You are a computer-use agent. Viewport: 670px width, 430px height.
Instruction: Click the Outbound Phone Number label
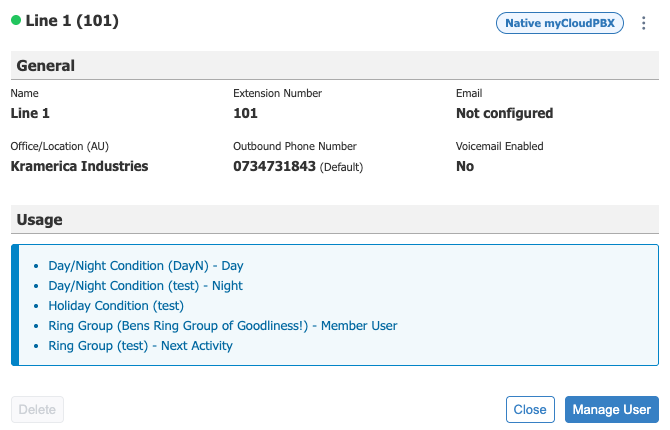[x=295, y=146]
